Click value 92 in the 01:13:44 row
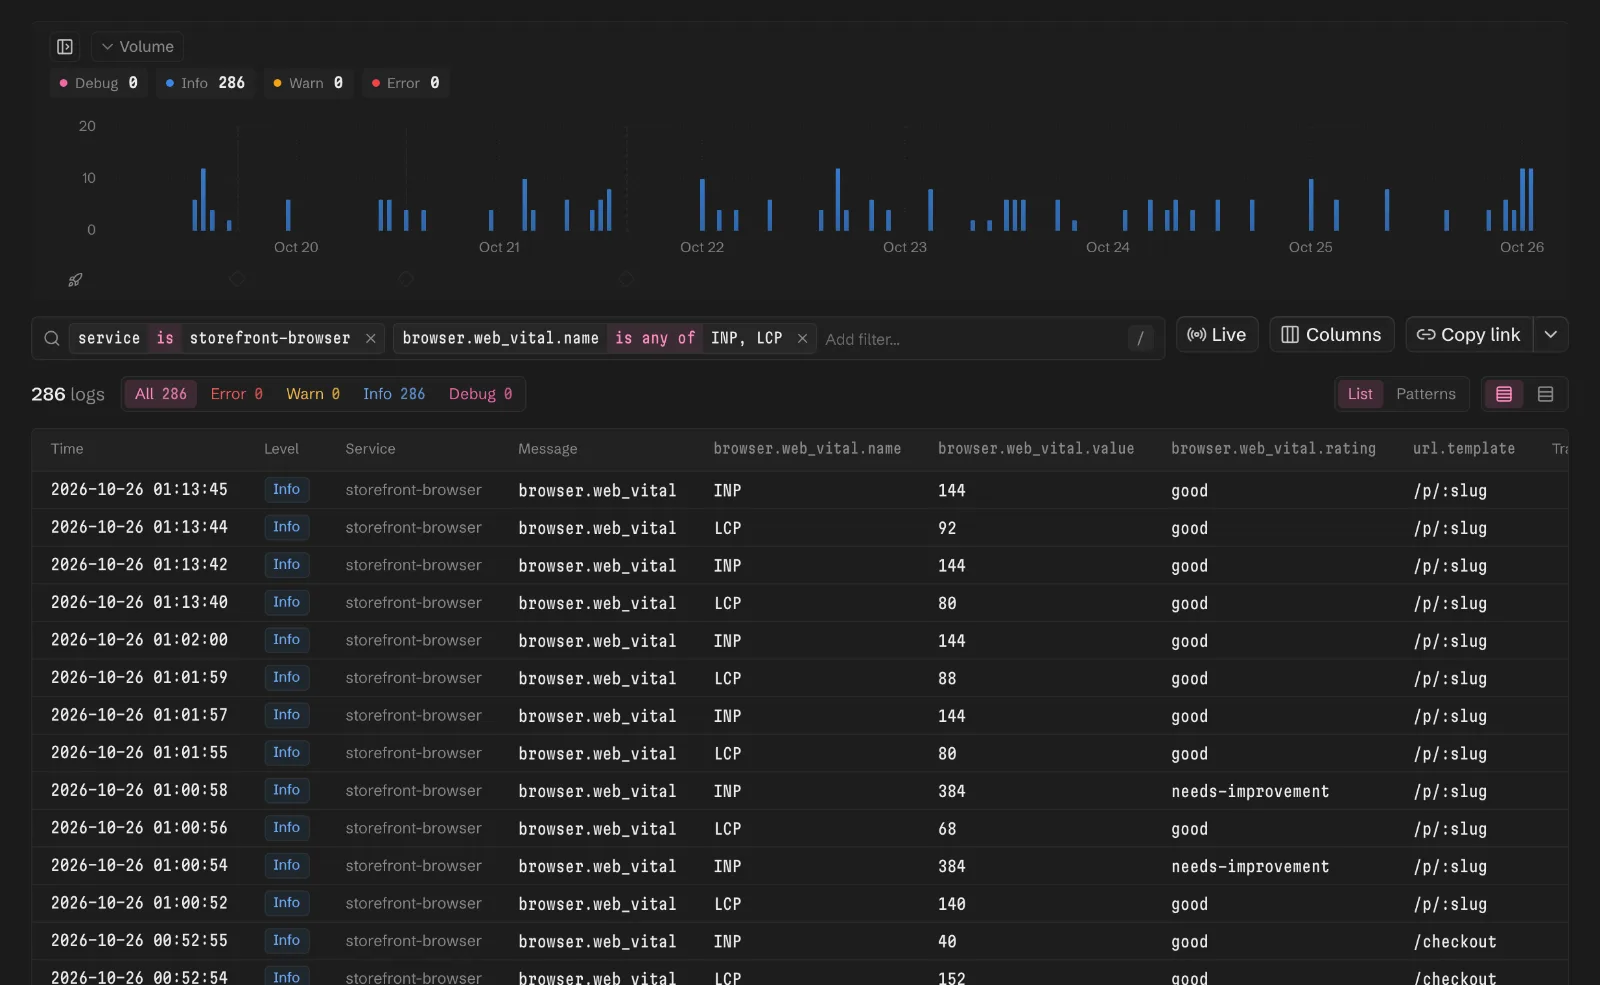 point(947,528)
